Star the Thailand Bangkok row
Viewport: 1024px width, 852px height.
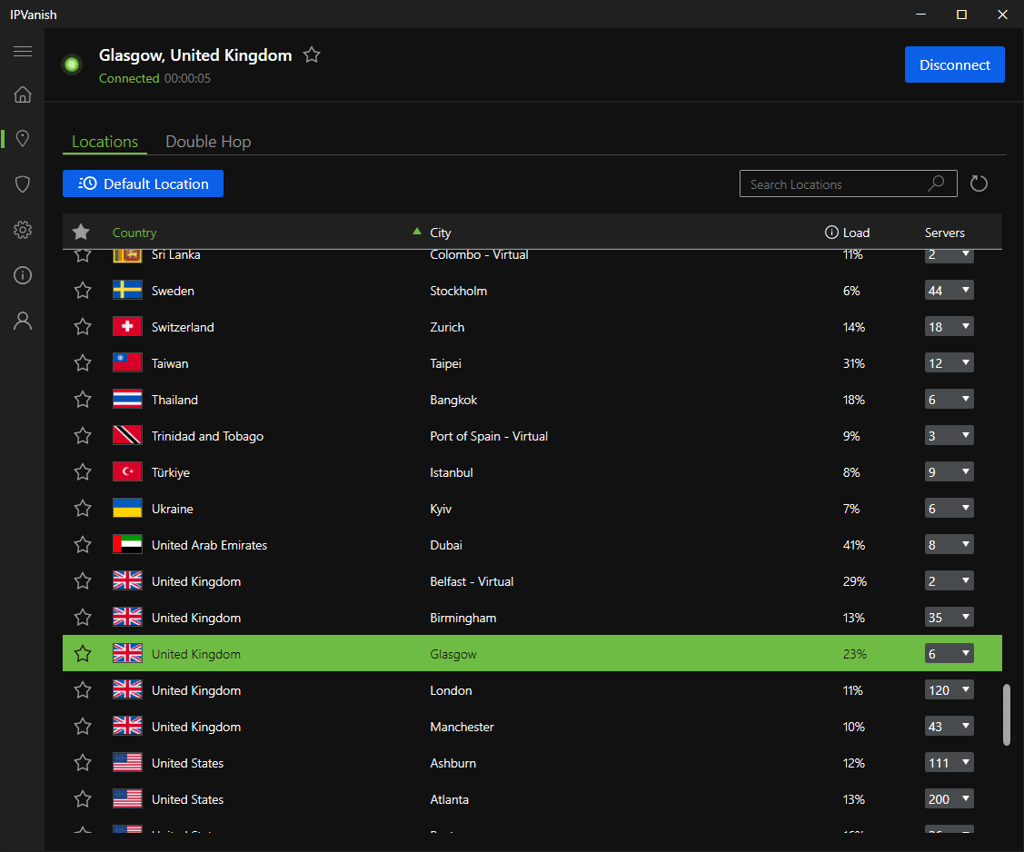click(82, 400)
